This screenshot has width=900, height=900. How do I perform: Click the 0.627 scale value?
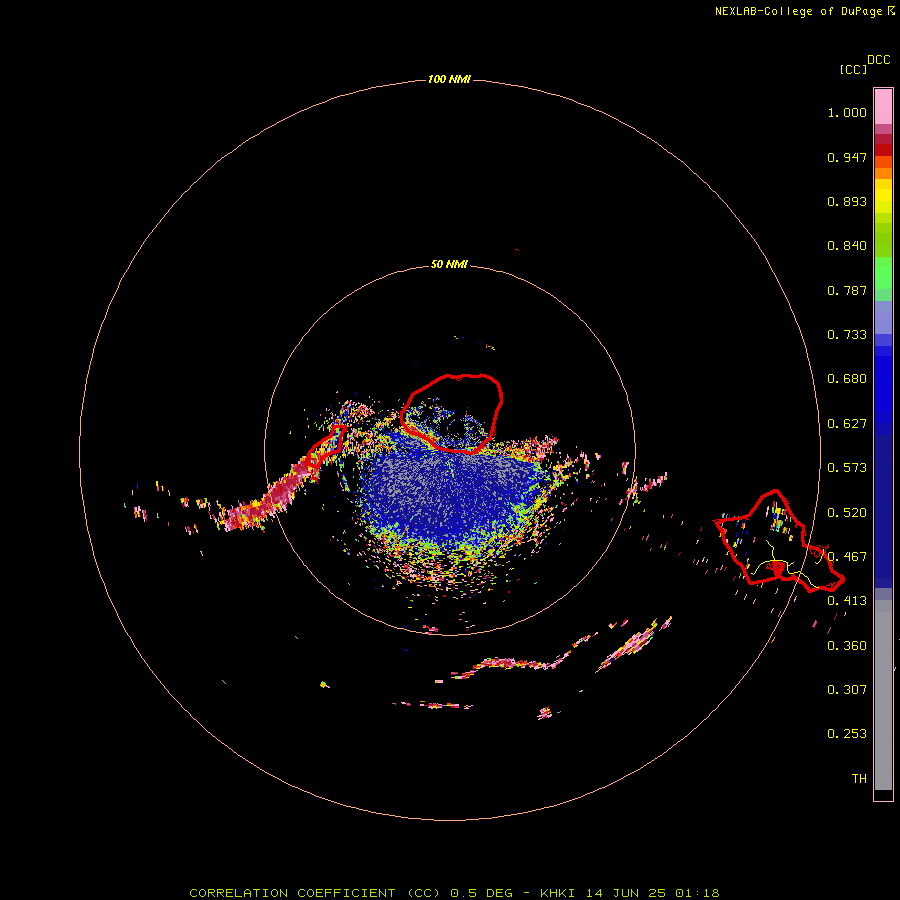(x=847, y=424)
